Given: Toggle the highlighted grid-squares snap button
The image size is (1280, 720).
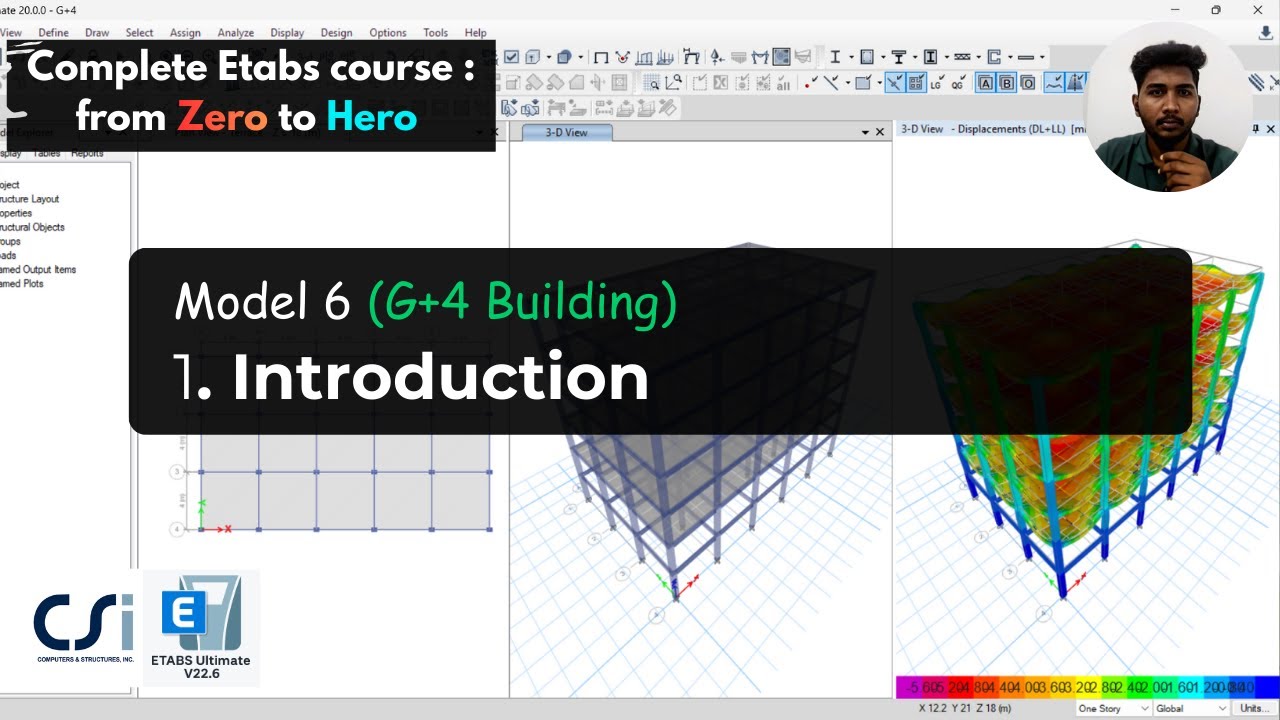Looking at the screenshot, I should [x=916, y=83].
